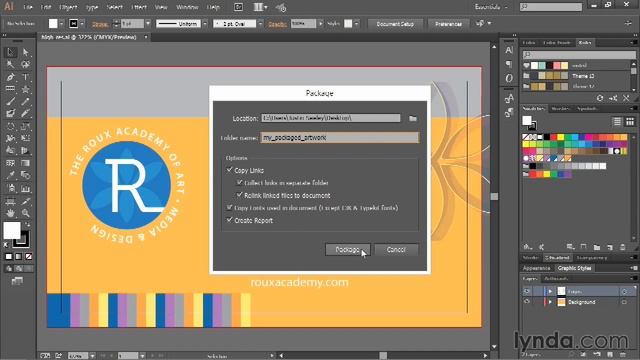Select the Artboard tool
Image resolution: width=640 pixels, height=360 pixels.
pyautogui.click(x=11, y=201)
